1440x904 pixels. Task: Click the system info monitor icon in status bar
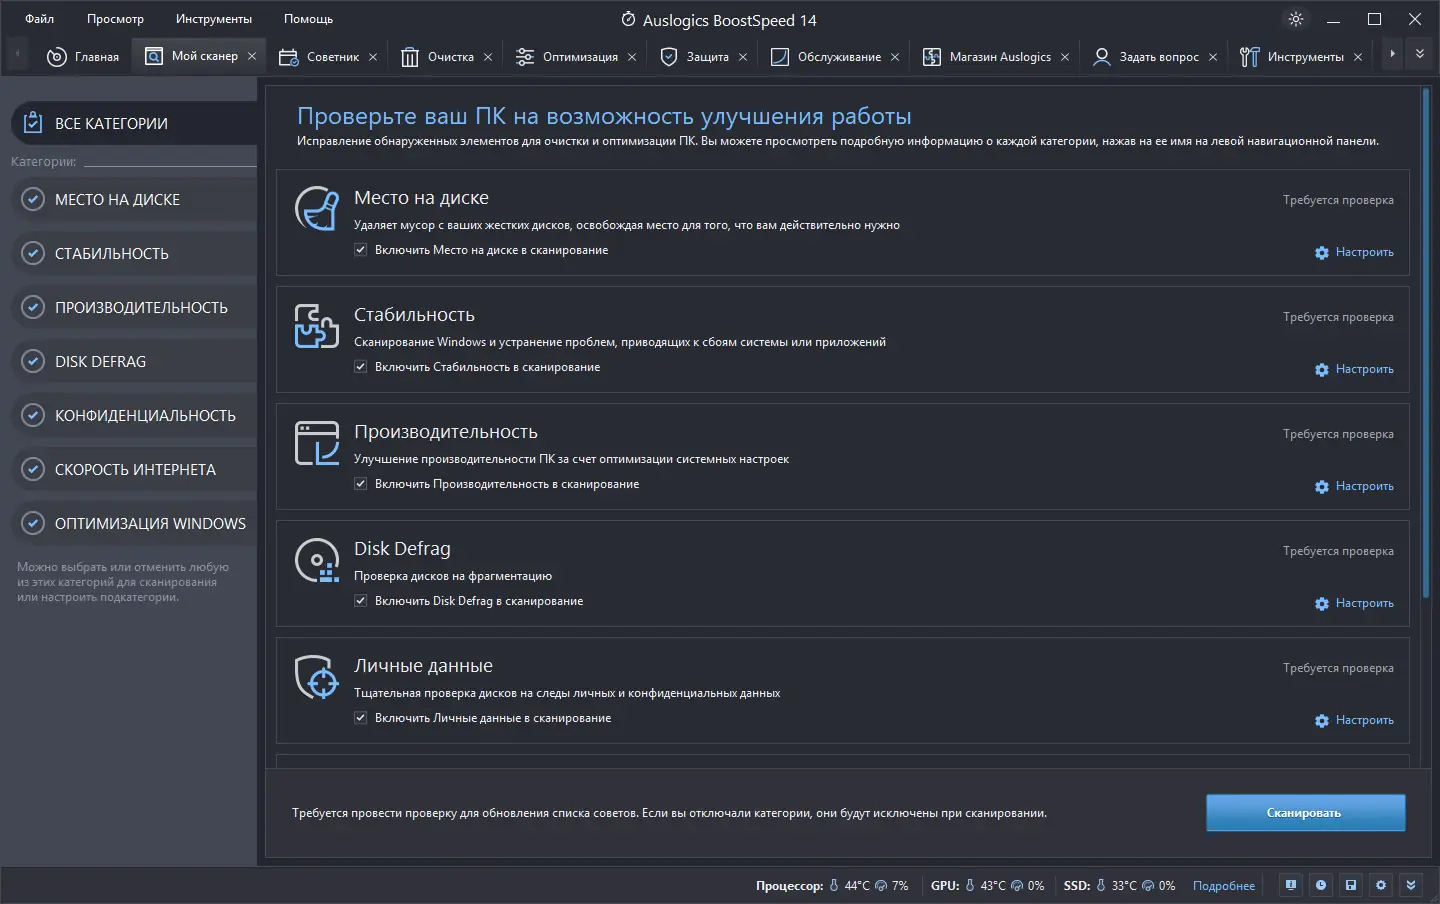1289,885
